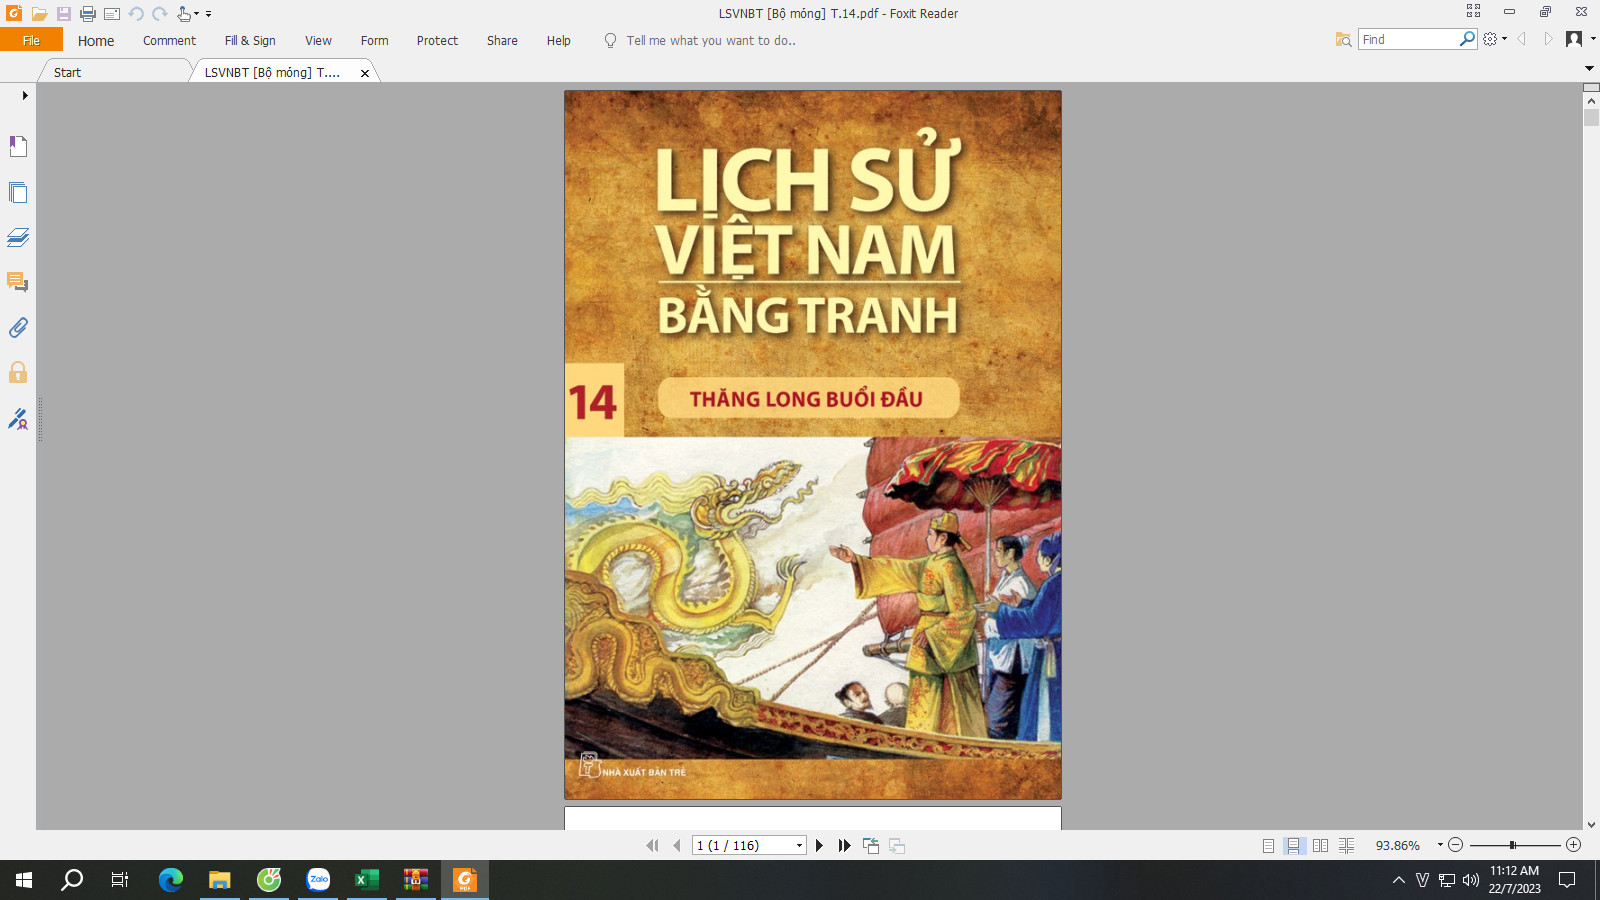Go to previous find result arrow
Screen dimensions: 1600x900
[1522, 39]
